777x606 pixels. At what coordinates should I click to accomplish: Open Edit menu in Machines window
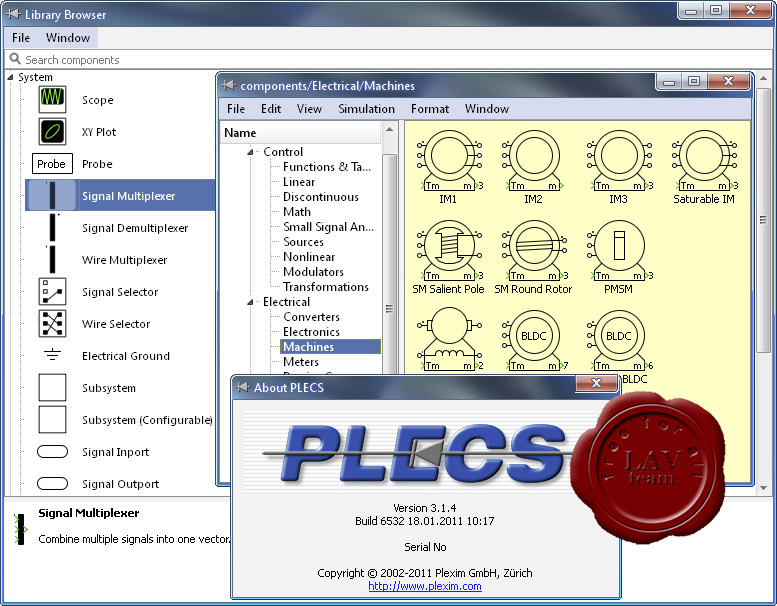[x=271, y=109]
